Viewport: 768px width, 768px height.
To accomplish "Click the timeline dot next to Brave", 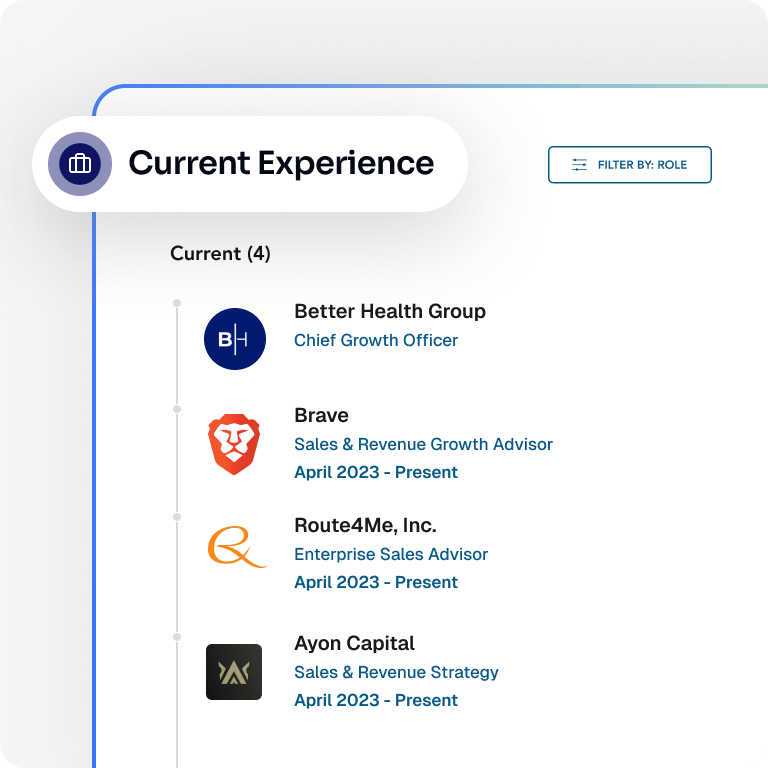I will 177,409.
